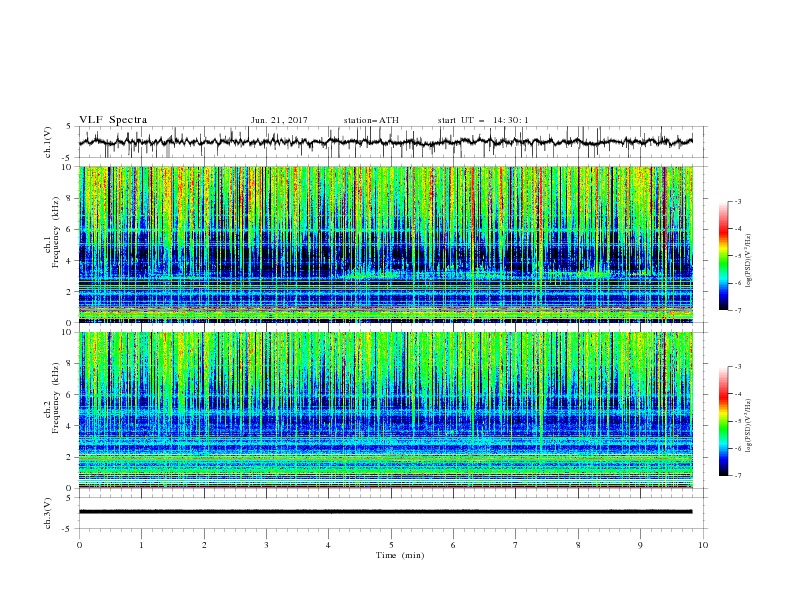
Task: Click the "9" tick on time axis
Action: [640, 545]
